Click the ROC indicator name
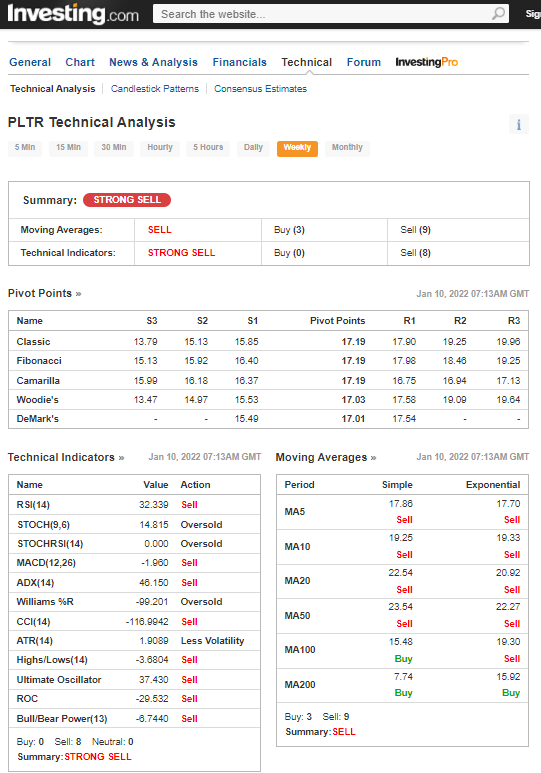Image resolution: width=541 pixels, height=773 pixels. pos(27,699)
